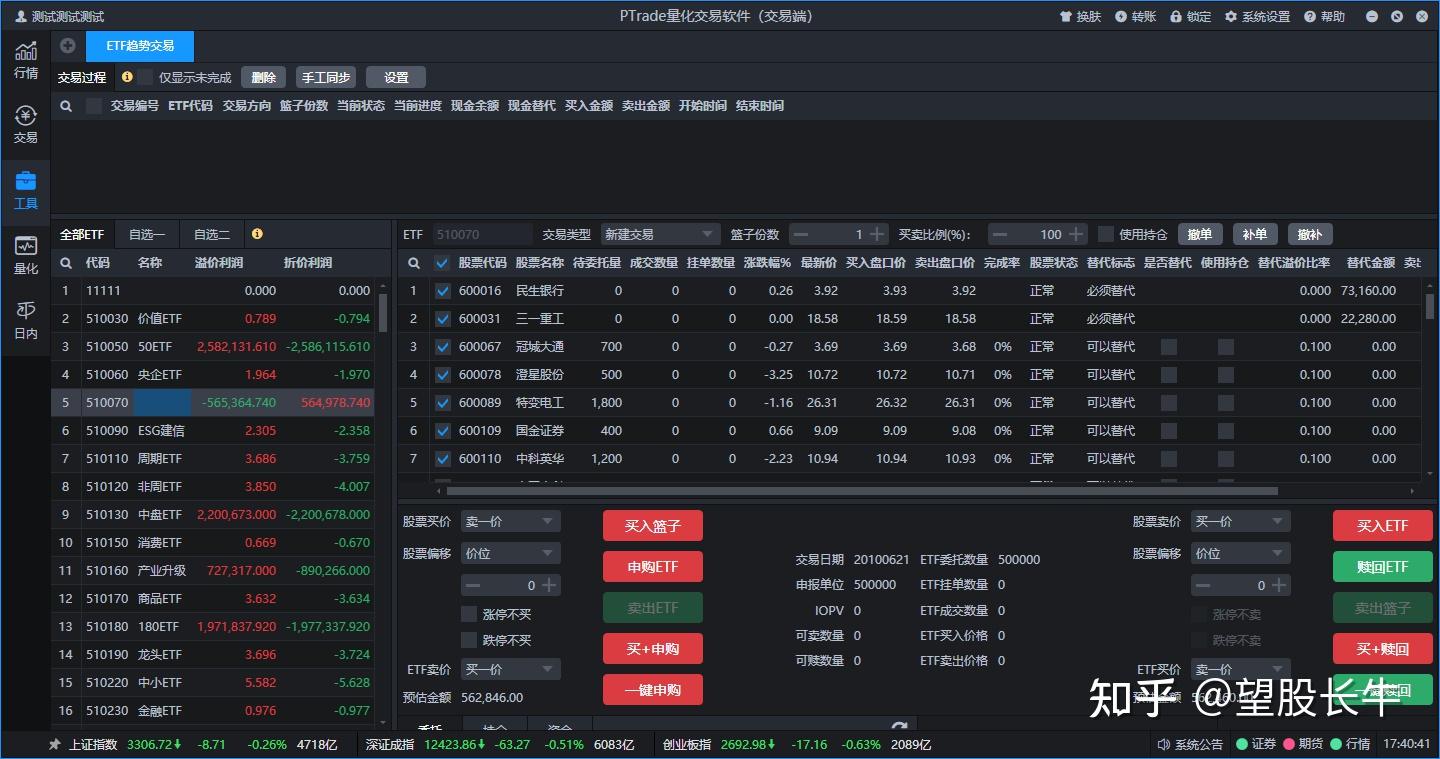Open the ETF卖价 买一价 dropdown
Screen dimensions: 1440x759
pyautogui.click(x=510, y=669)
